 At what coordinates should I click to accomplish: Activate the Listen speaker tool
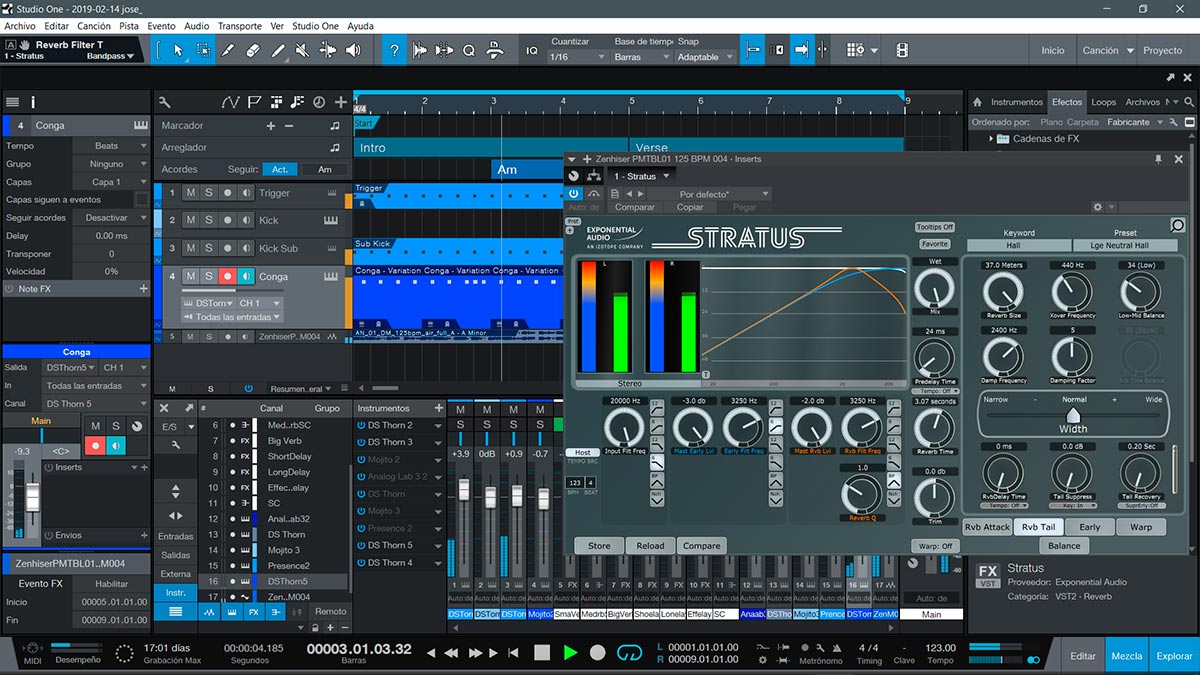point(351,49)
